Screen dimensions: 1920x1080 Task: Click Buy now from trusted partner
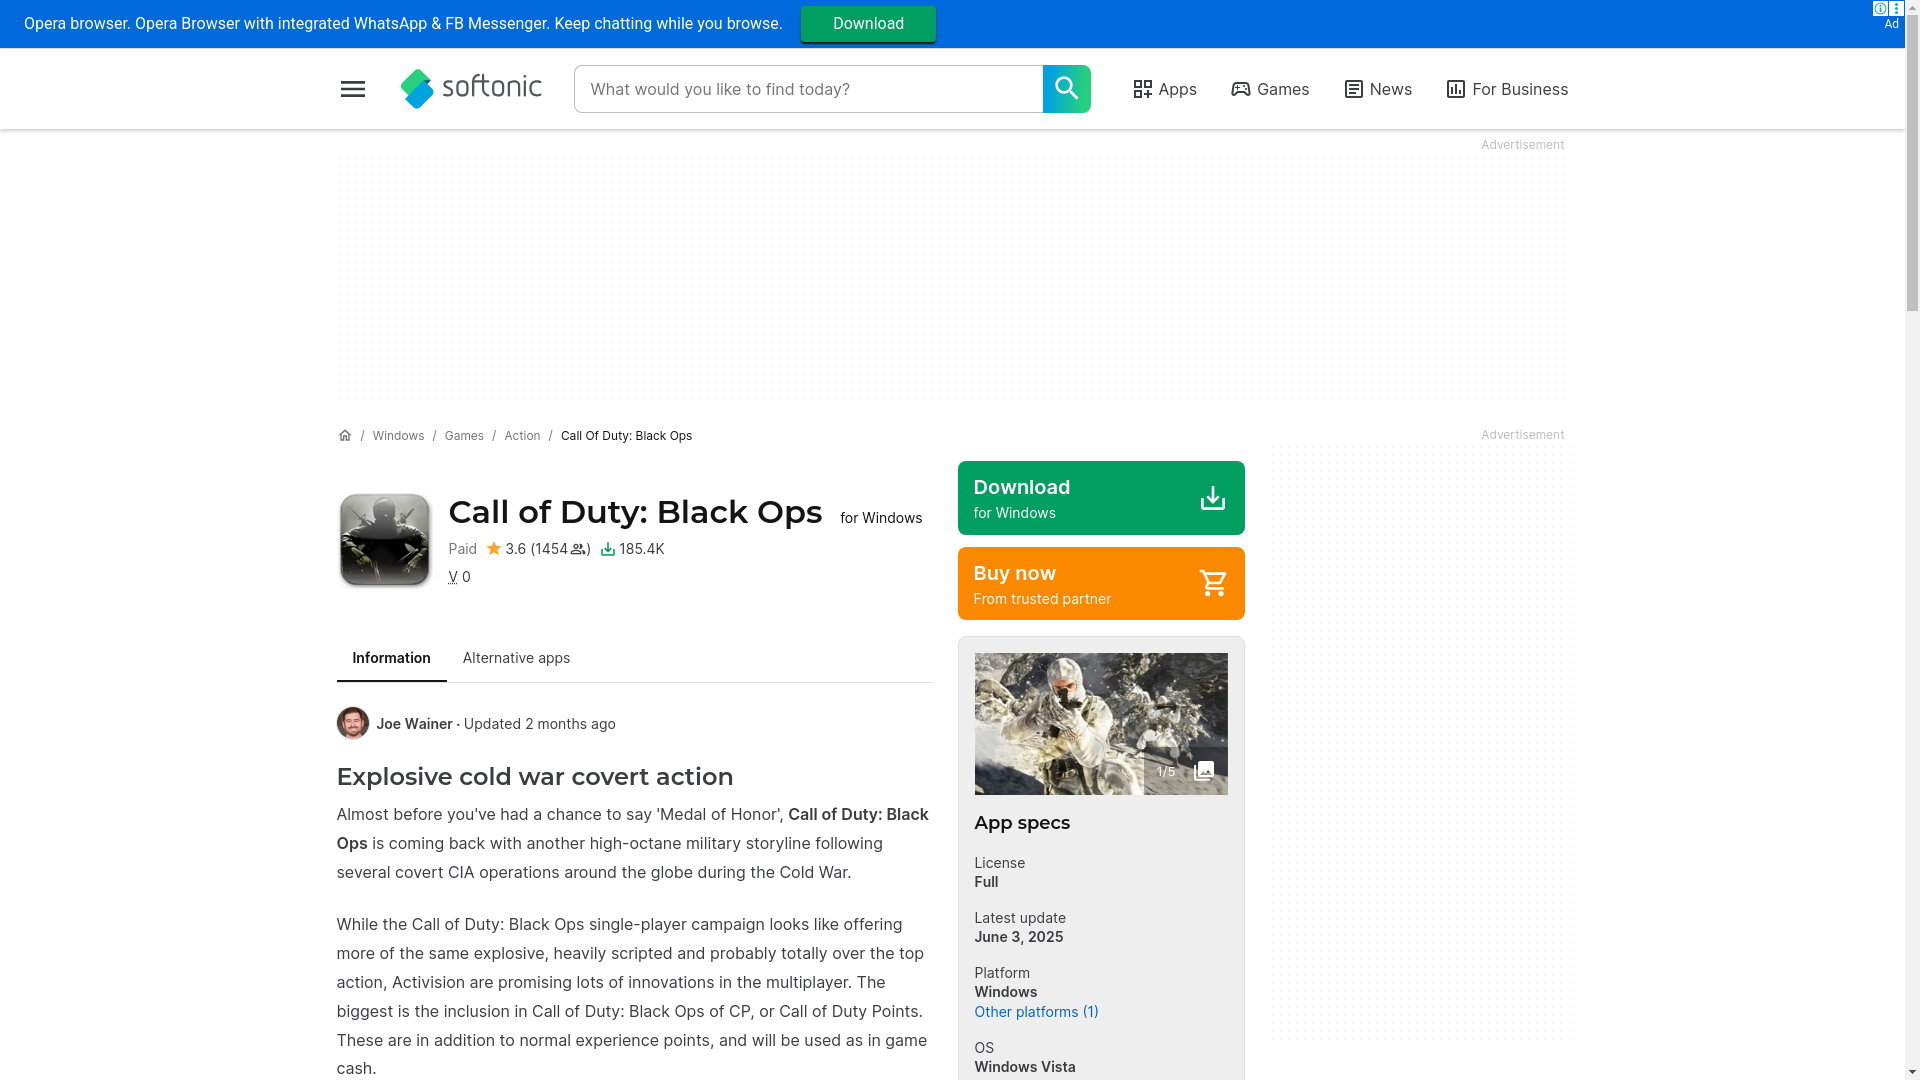(x=1101, y=583)
